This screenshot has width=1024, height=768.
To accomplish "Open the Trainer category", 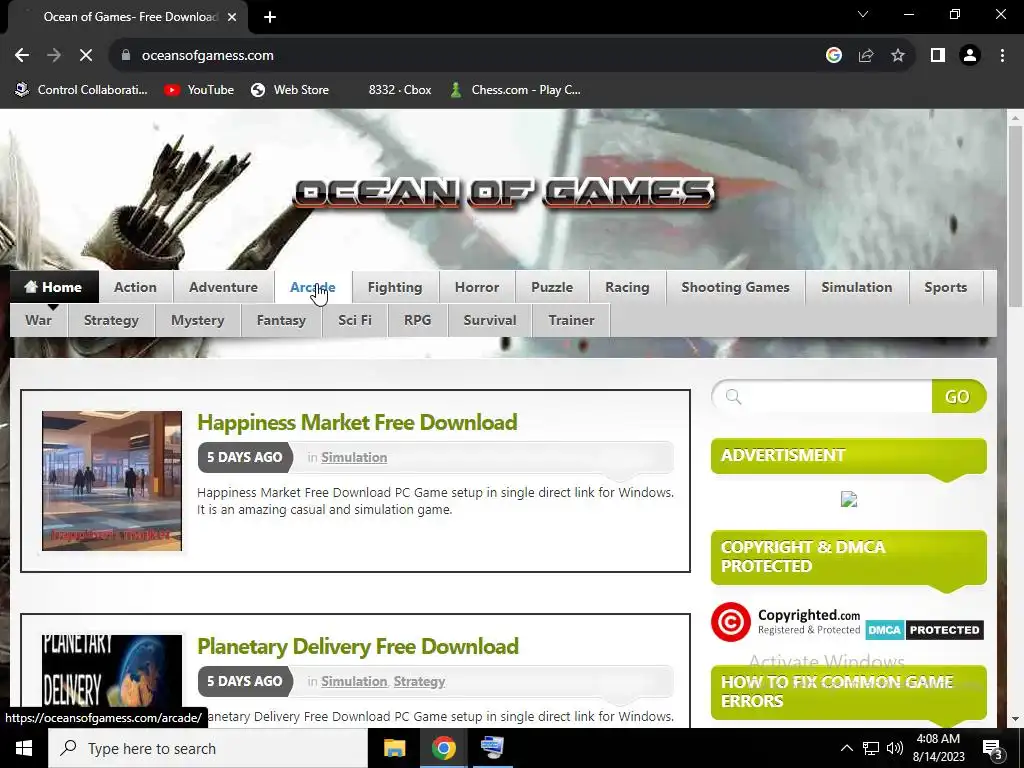I will 571,320.
